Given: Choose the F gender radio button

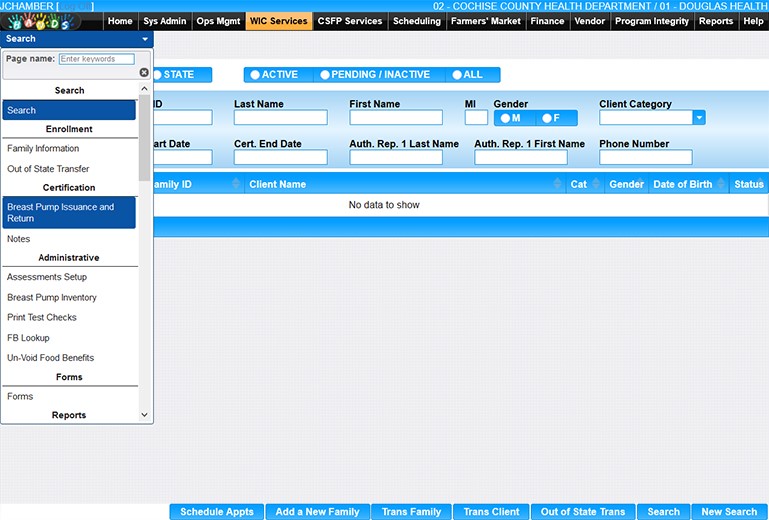Looking at the screenshot, I should click(546, 118).
